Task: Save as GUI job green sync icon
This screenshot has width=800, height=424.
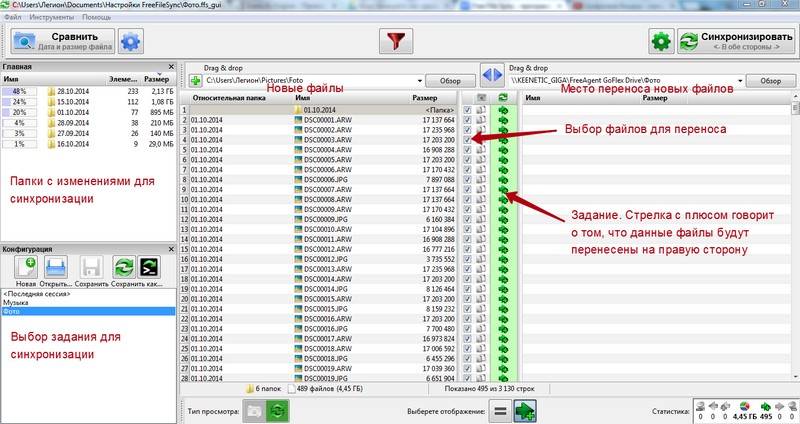Action: point(124,267)
